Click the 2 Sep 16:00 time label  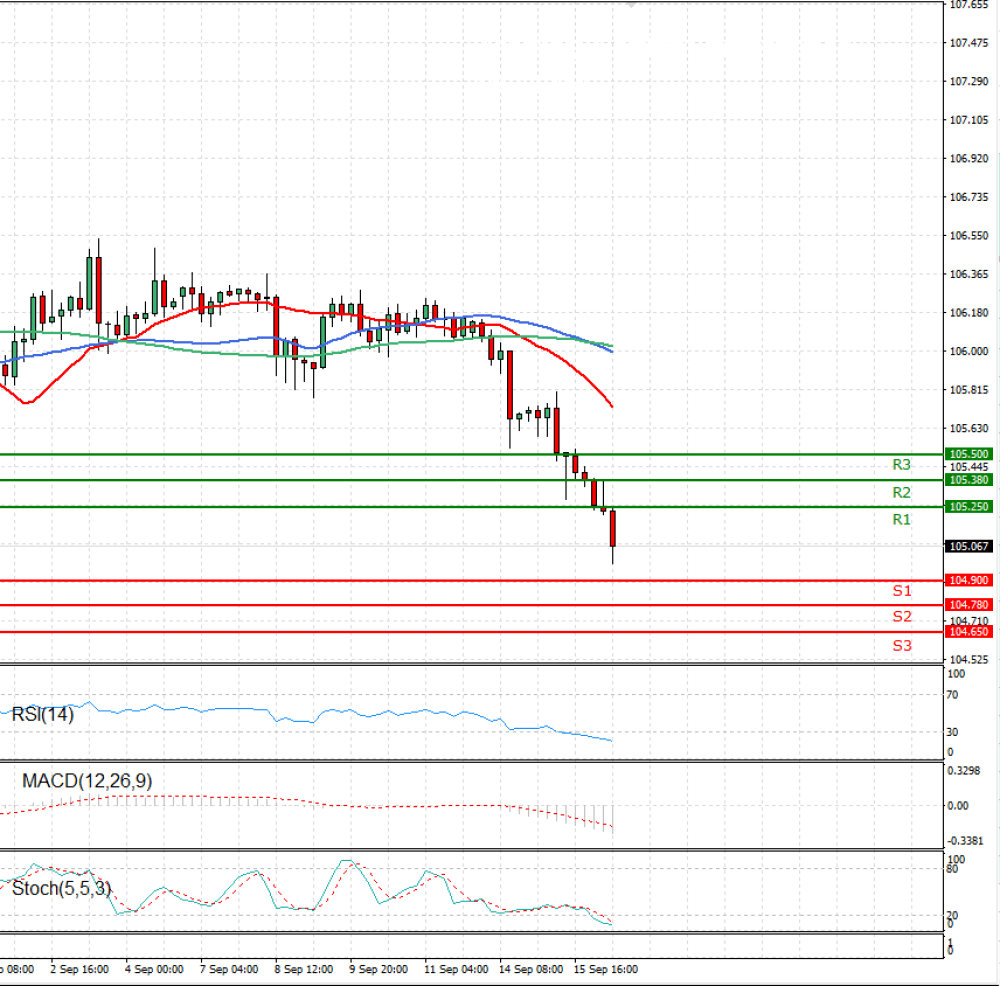click(79, 969)
